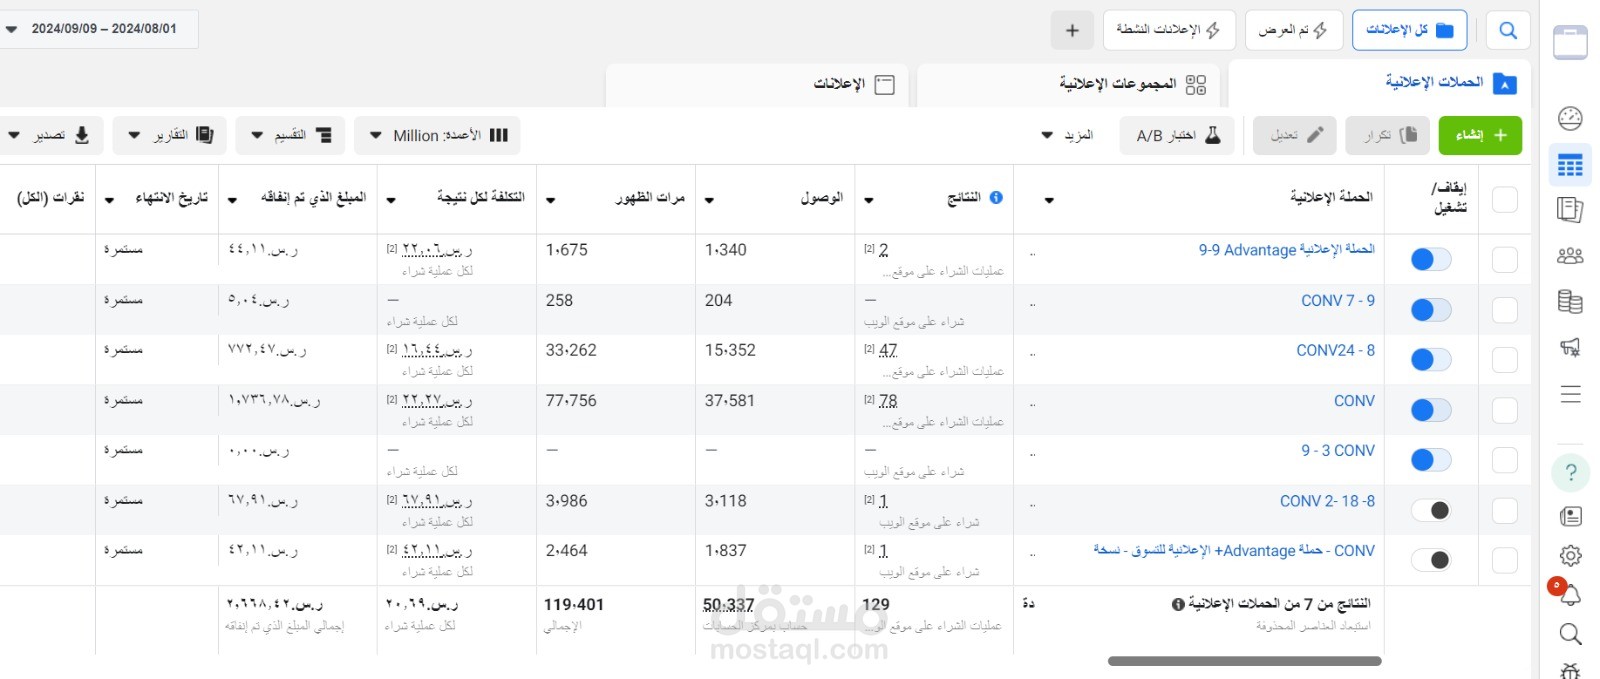Image resolution: width=1600 pixels, height=679 pixels.
Task: Turn on the CONV Advantage+ copy campaign switch
Action: coord(1431,560)
